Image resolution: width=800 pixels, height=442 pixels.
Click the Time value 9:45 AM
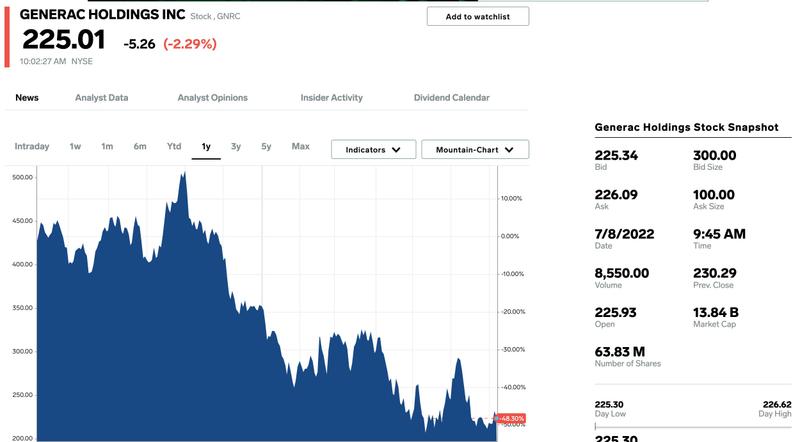[x=719, y=234]
